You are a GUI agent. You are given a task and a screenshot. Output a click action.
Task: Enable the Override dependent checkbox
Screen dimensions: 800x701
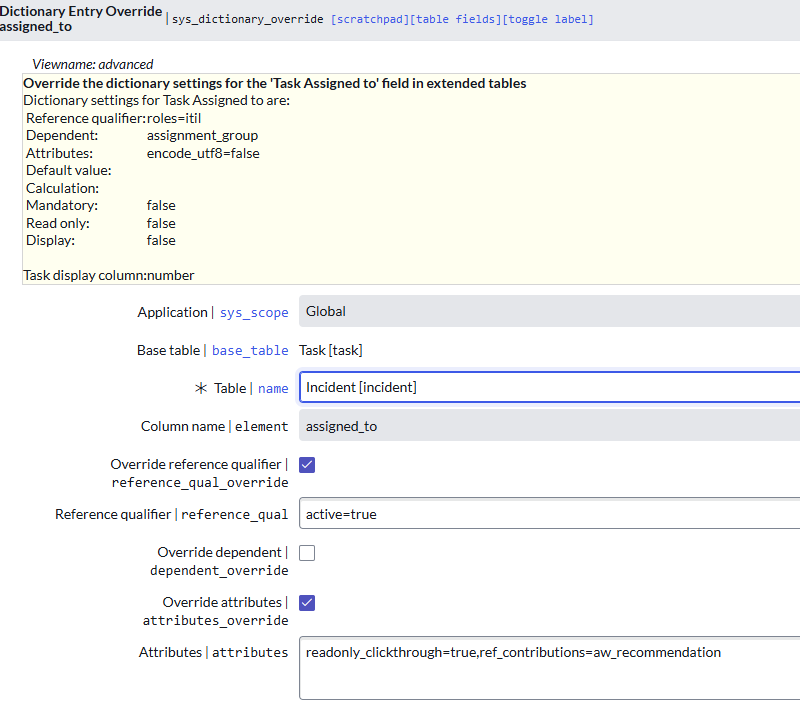coord(307,552)
